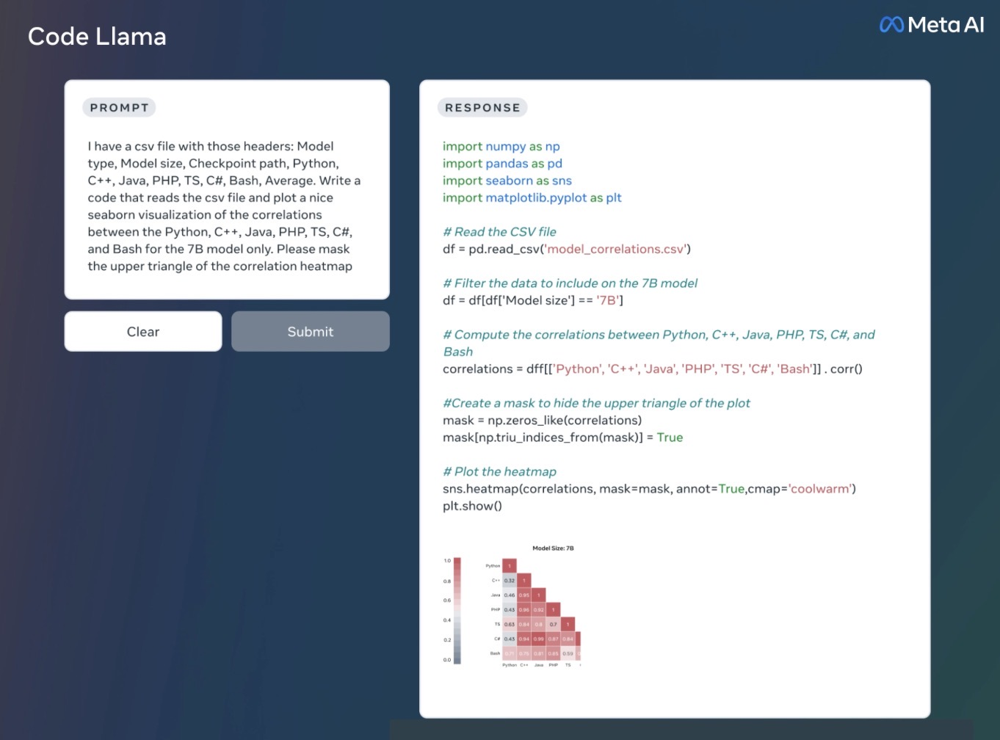Click the 'model_correlations.csv' filename string

[616, 249]
